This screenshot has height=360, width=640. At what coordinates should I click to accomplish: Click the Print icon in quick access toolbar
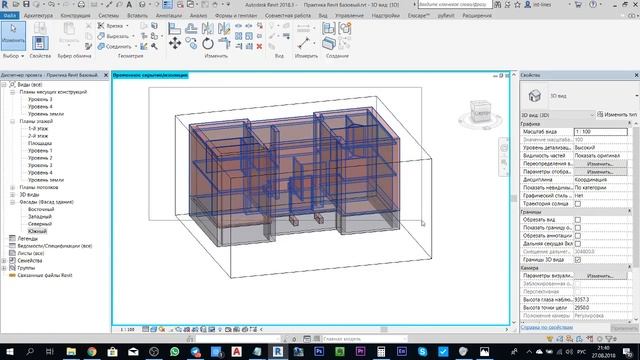81,4
